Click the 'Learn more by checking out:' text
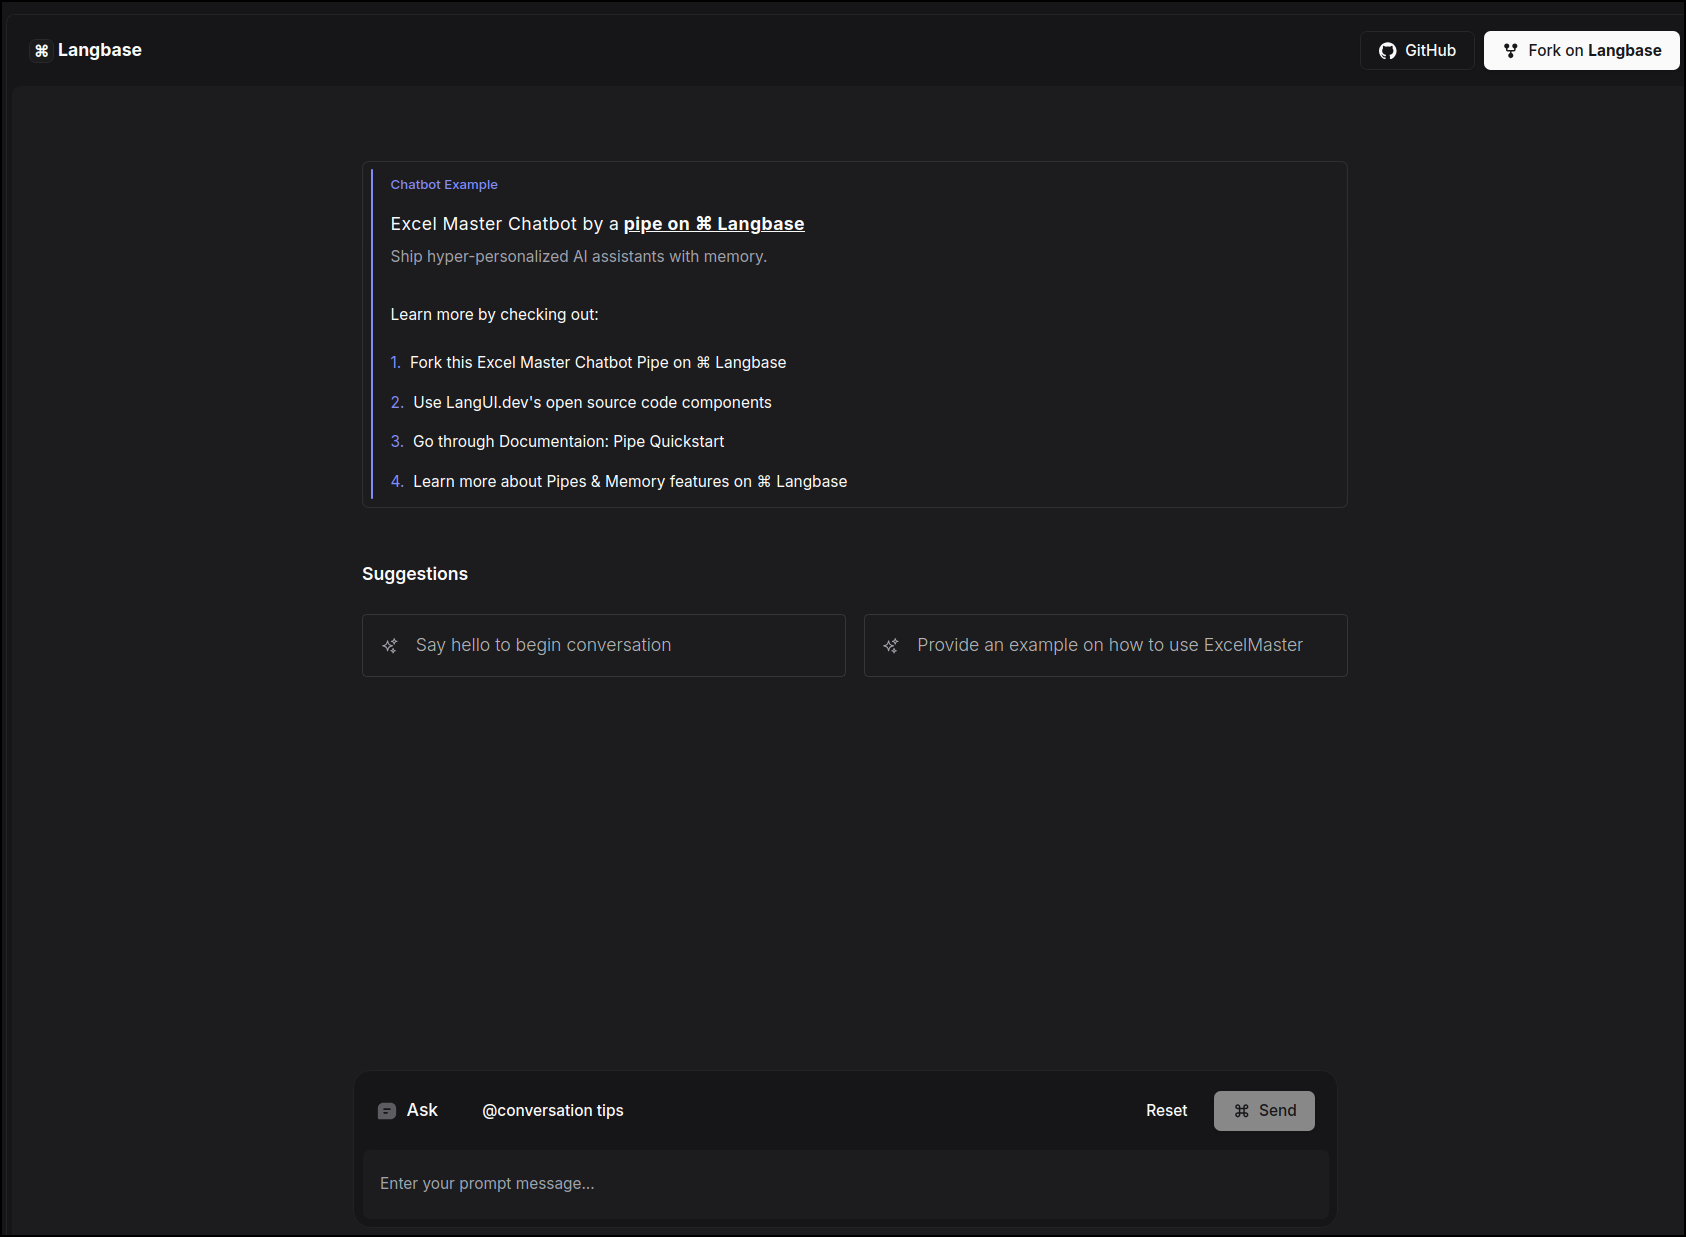Viewport: 1686px width, 1237px height. (x=494, y=314)
